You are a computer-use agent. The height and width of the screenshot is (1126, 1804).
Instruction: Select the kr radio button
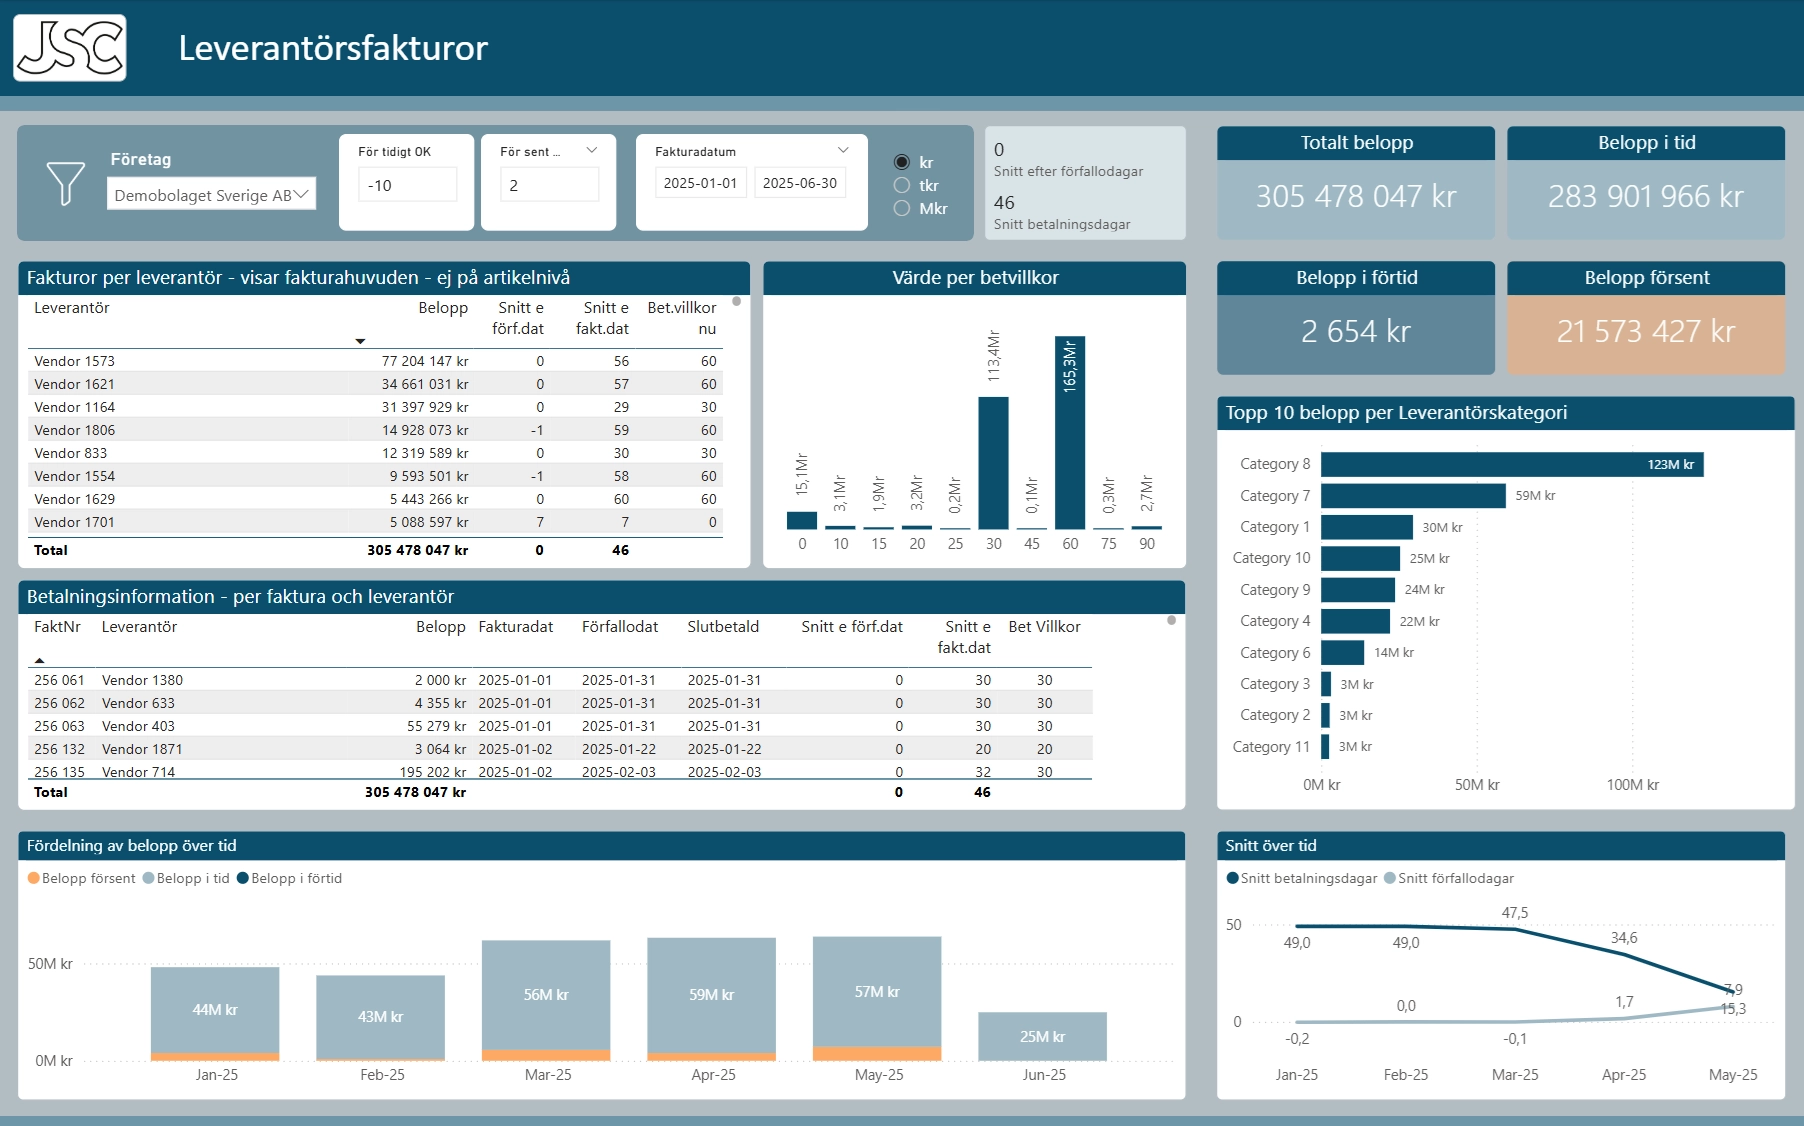902,162
